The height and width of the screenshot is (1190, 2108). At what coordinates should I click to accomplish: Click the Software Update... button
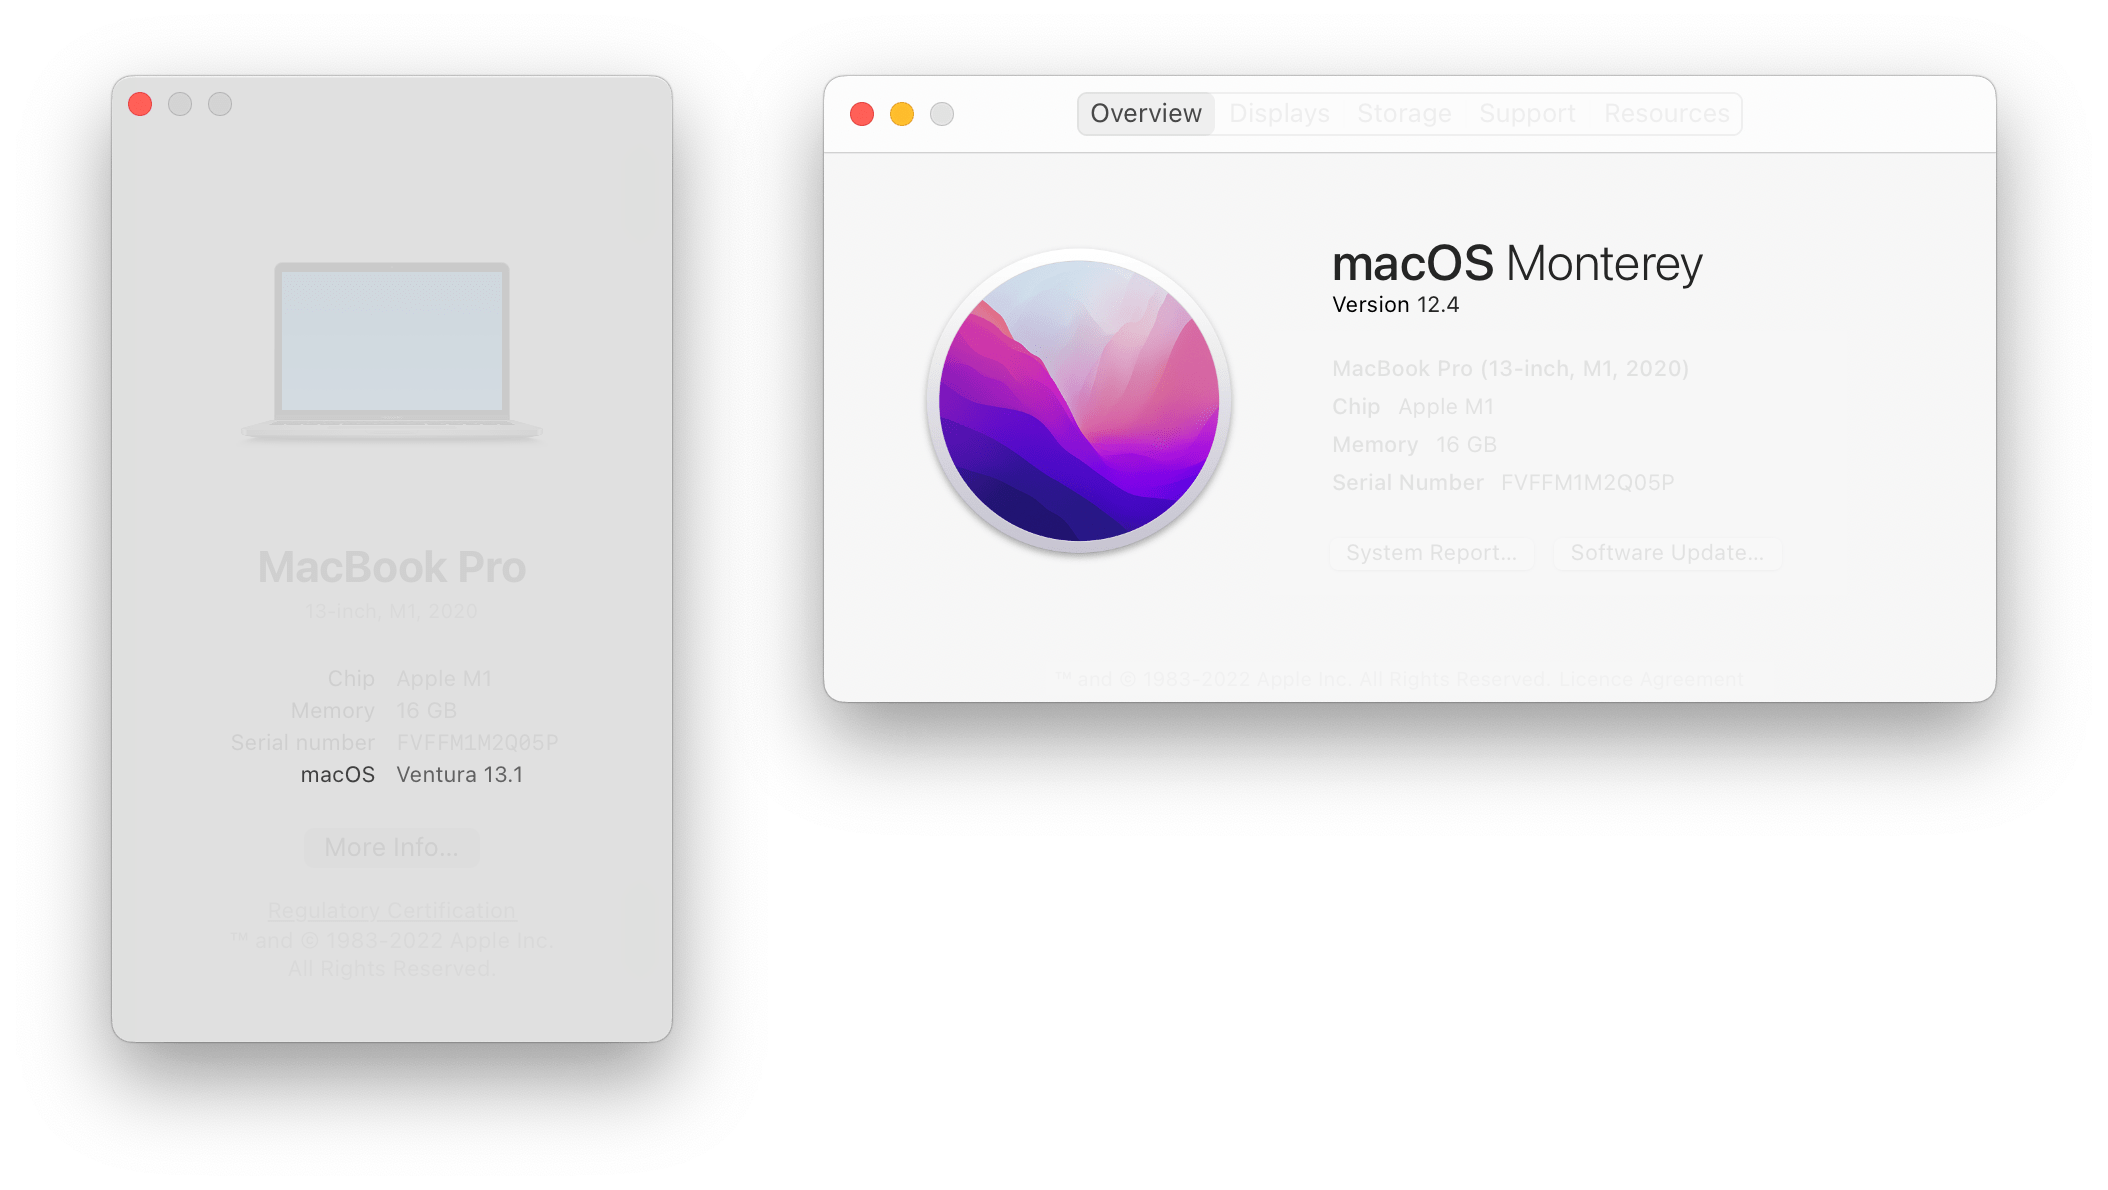pyautogui.click(x=1667, y=553)
